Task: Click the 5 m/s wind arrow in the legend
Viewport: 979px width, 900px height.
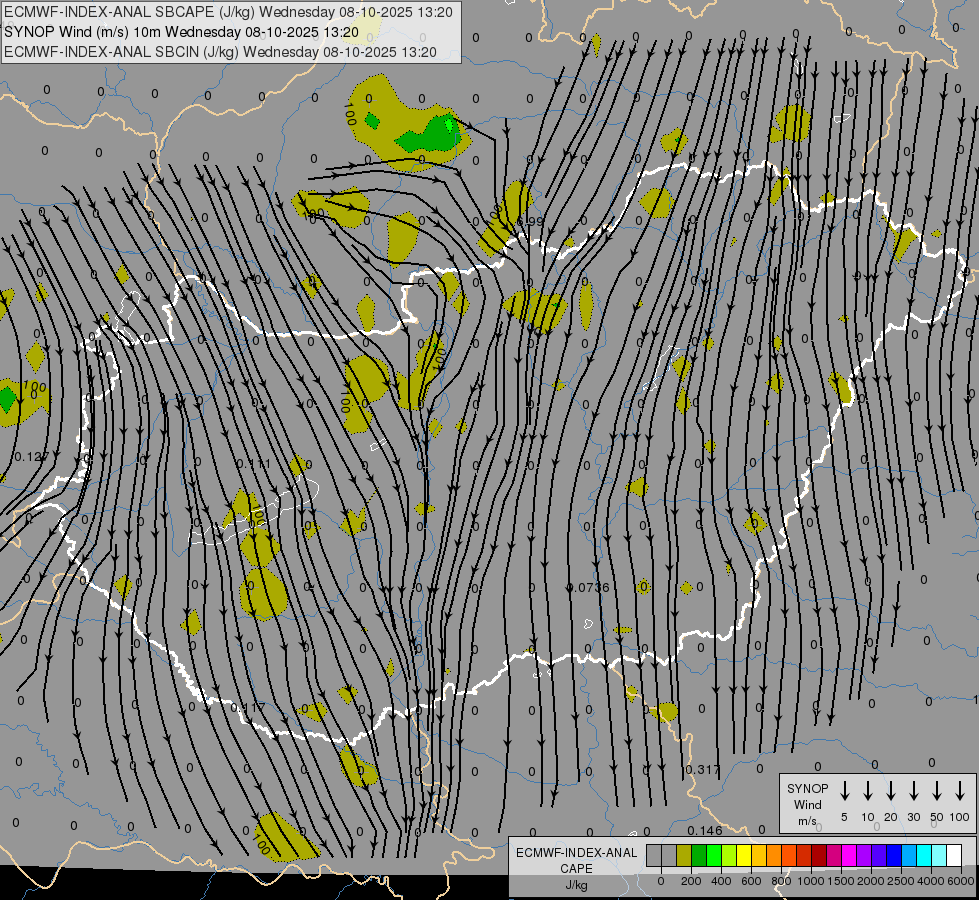Action: tap(844, 790)
